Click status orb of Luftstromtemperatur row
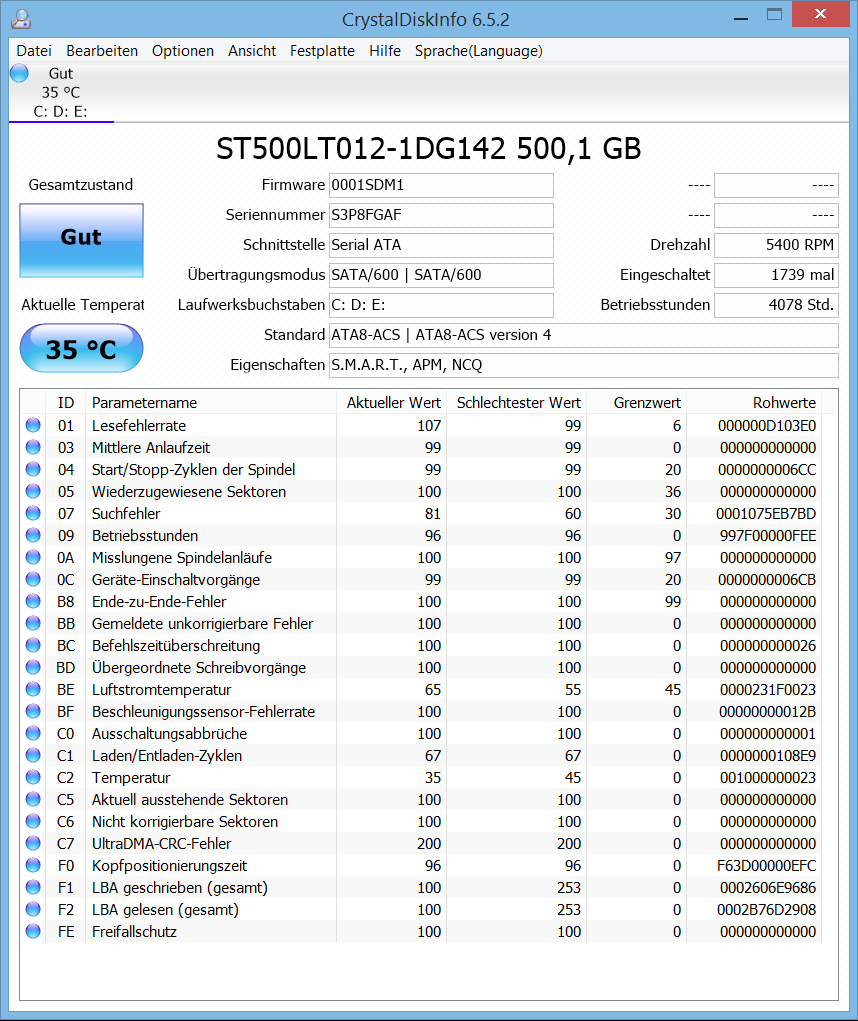The height and width of the screenshot is (1021, 858). tap(33, 689)
